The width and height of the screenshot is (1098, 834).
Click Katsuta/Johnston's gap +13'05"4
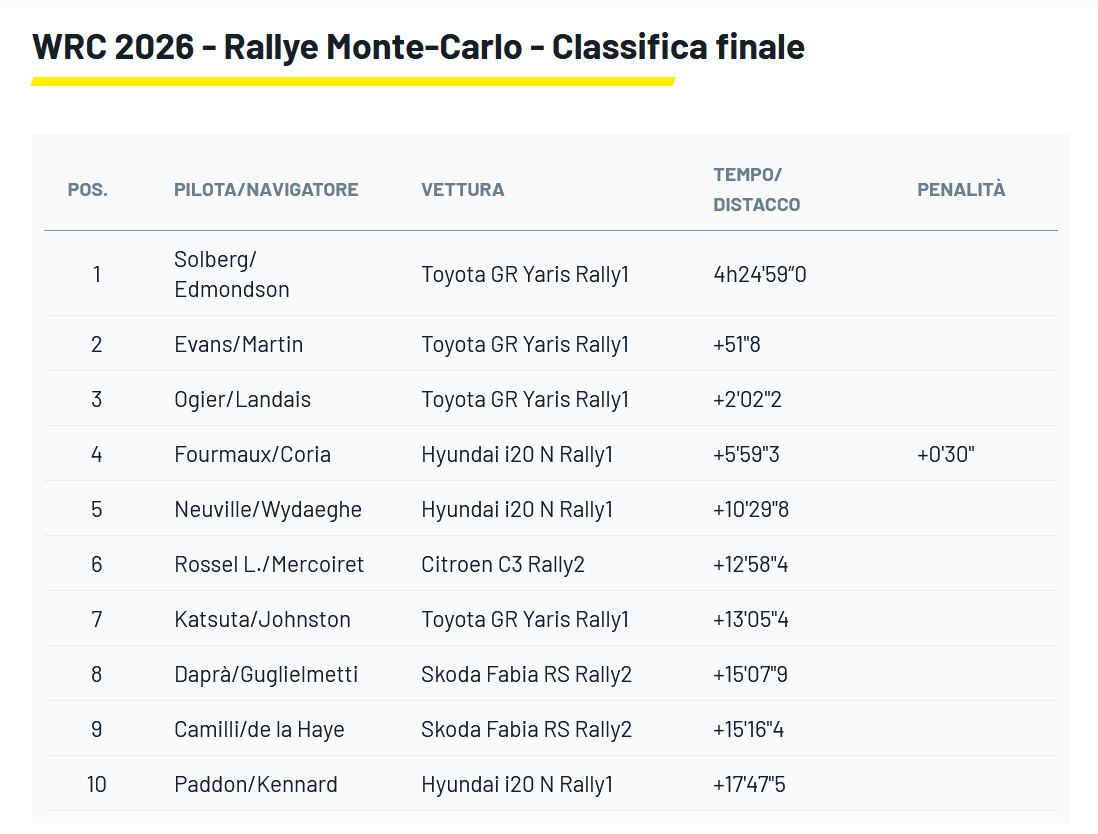[x=751, y=619]
